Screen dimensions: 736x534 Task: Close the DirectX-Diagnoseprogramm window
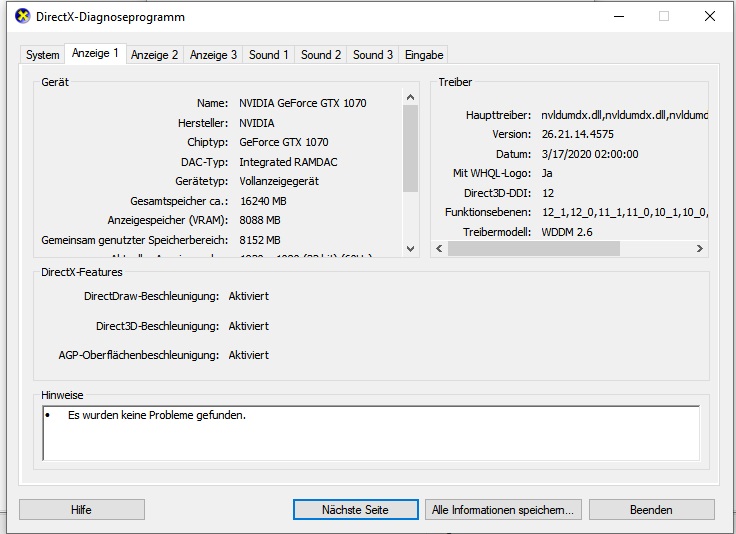coord(710,16)
